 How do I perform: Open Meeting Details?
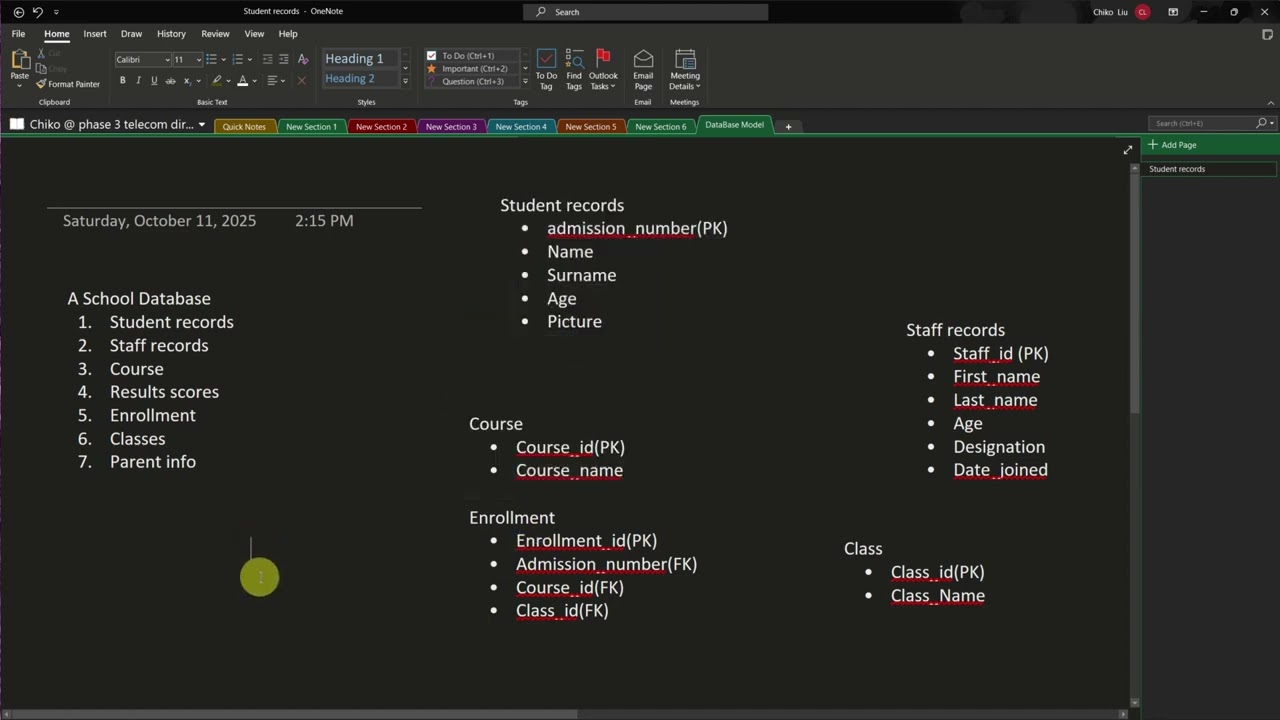[685, 70]
